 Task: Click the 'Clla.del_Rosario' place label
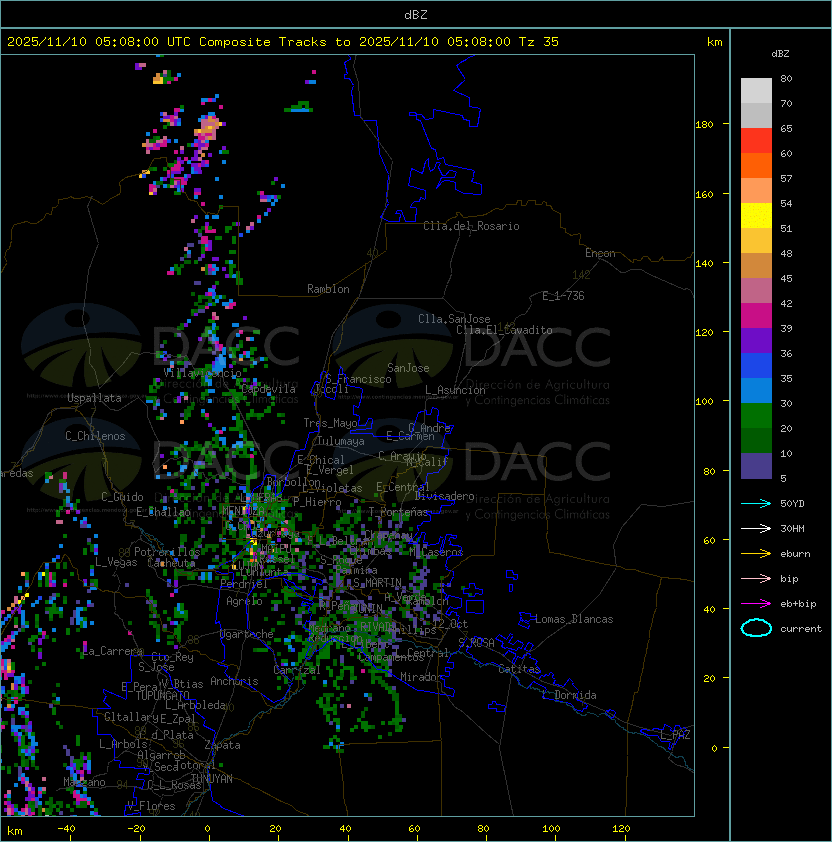[471, 226]
